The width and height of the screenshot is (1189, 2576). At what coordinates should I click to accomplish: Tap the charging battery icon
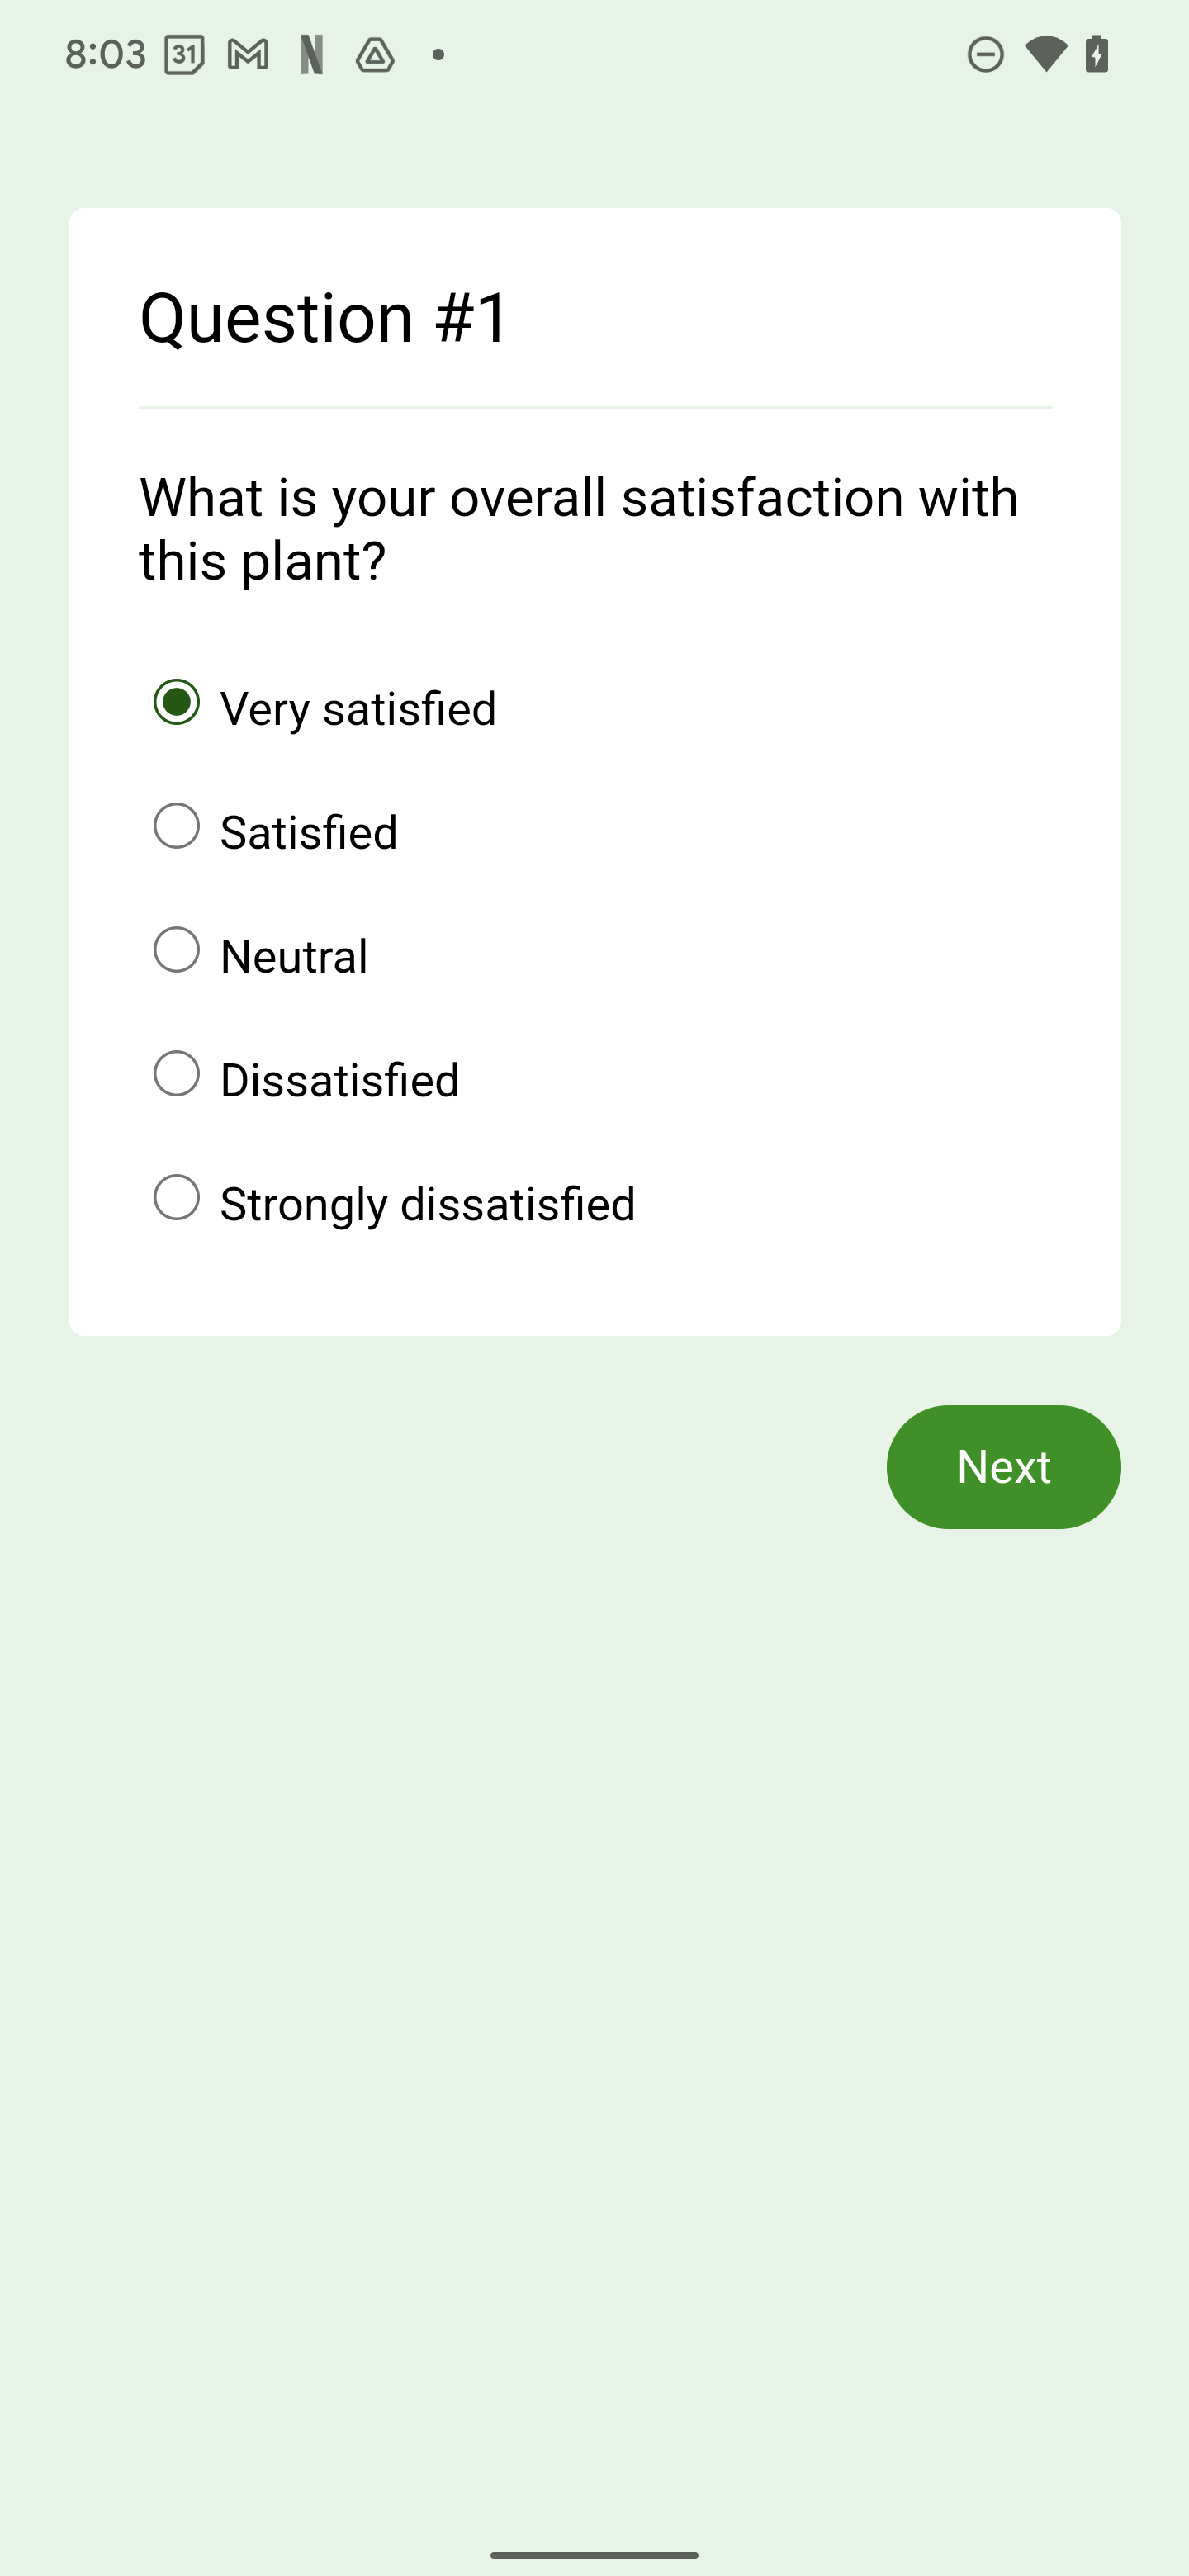click(1096, 55)
